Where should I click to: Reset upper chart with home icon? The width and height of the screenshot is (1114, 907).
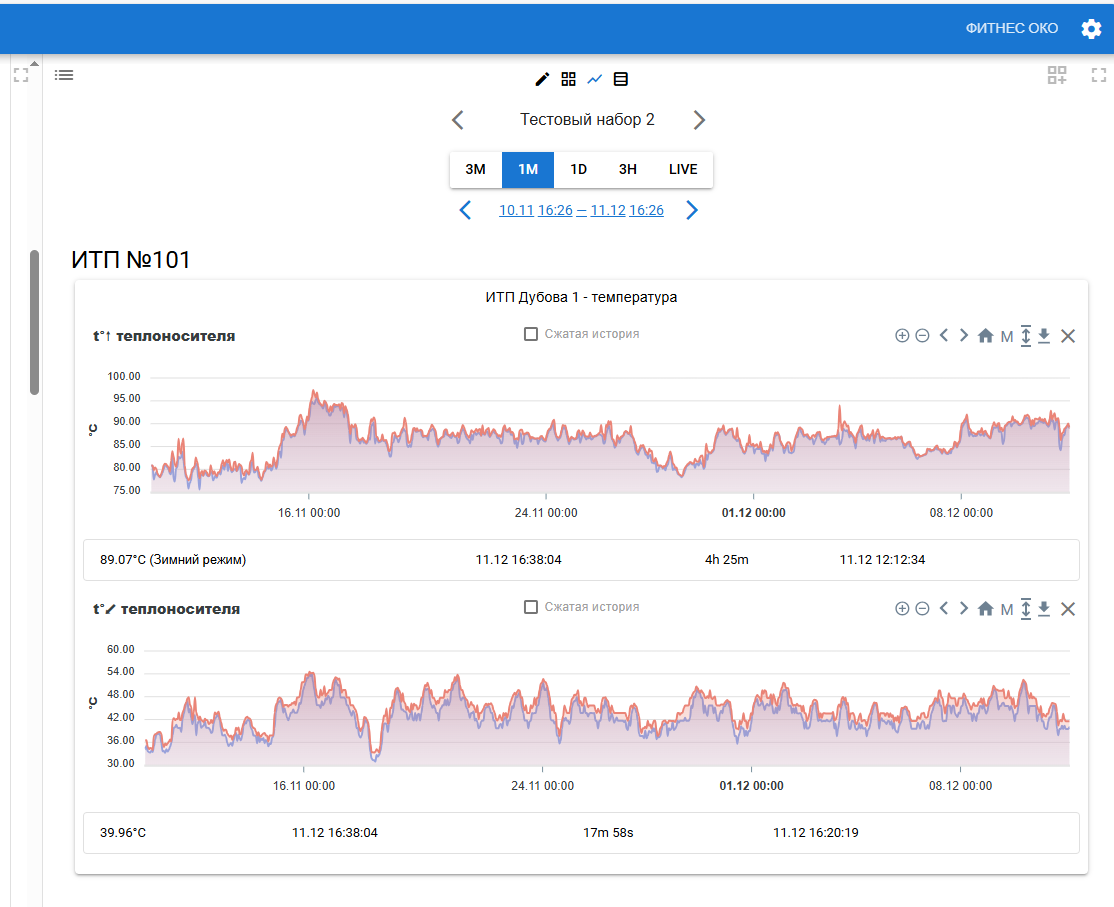tap(985, 336)
